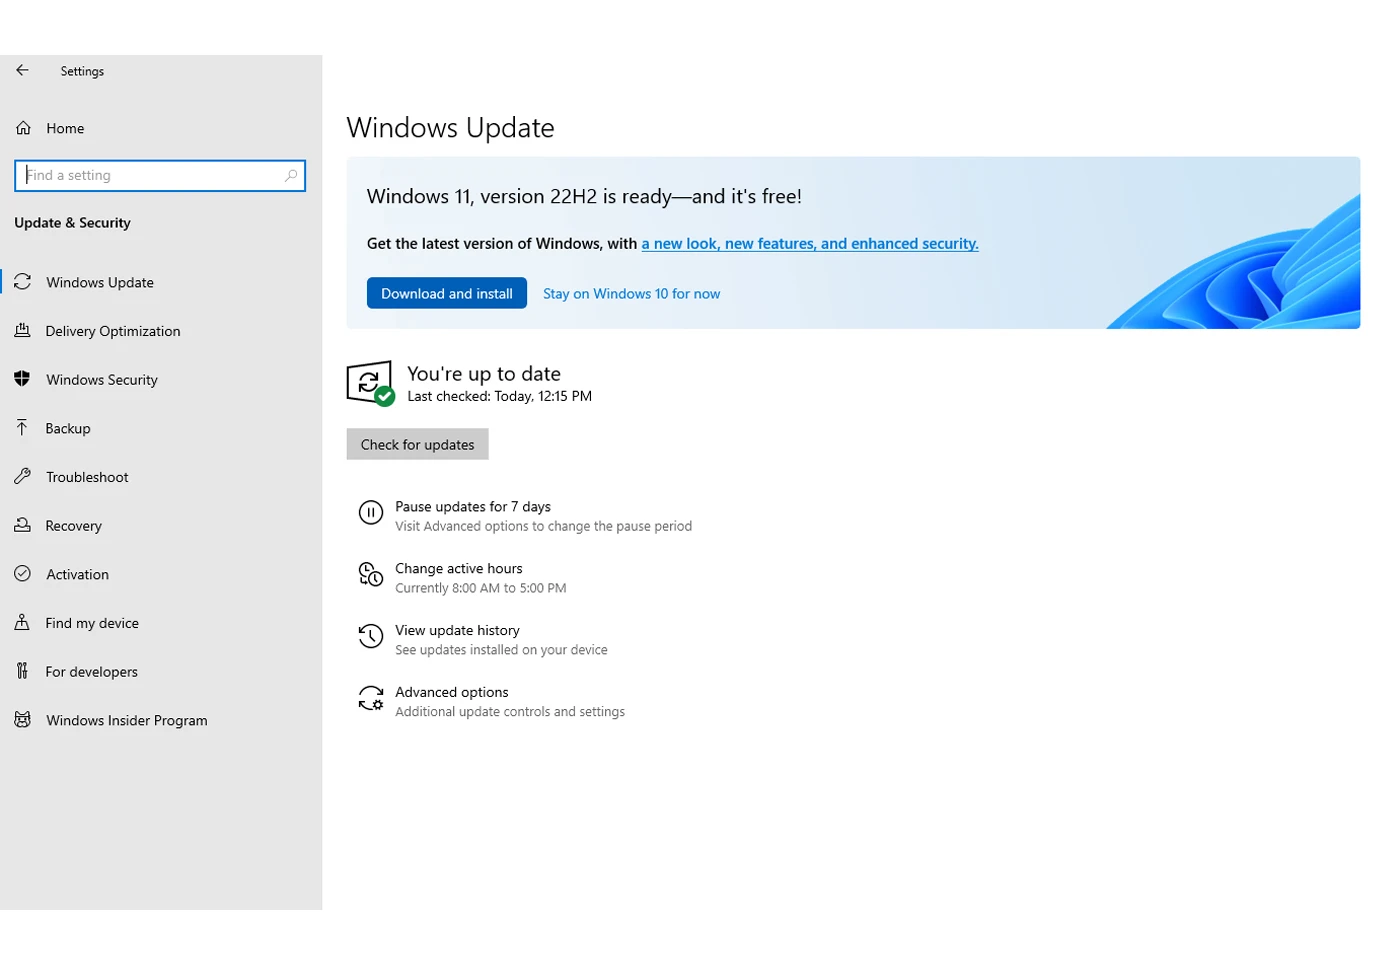Go to Windows Security section

[102, 380]
